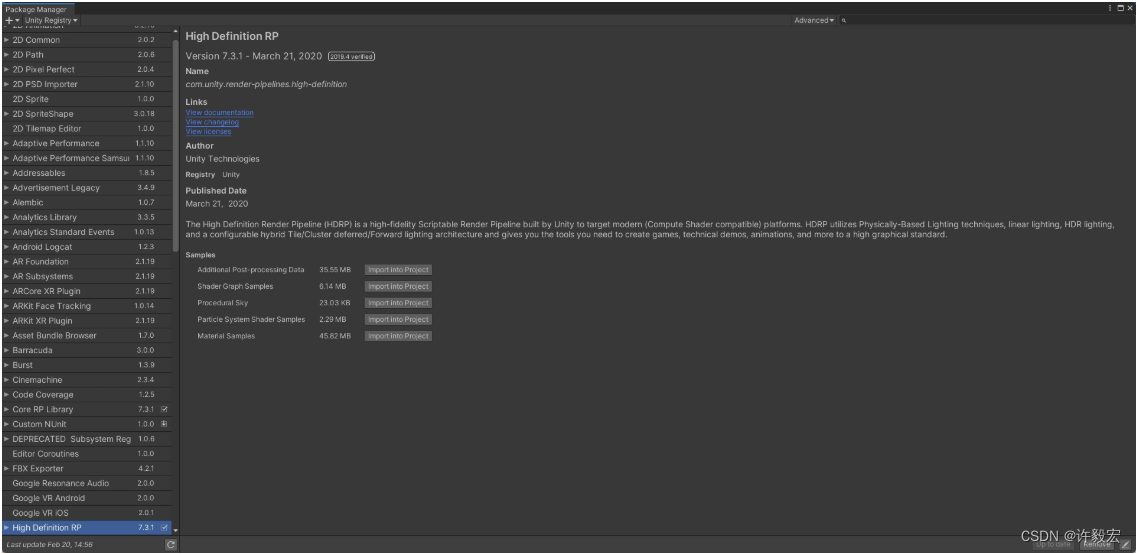Select the Editor Coroutines package
Screen dimensions: 1137x554
click(86, 454)
